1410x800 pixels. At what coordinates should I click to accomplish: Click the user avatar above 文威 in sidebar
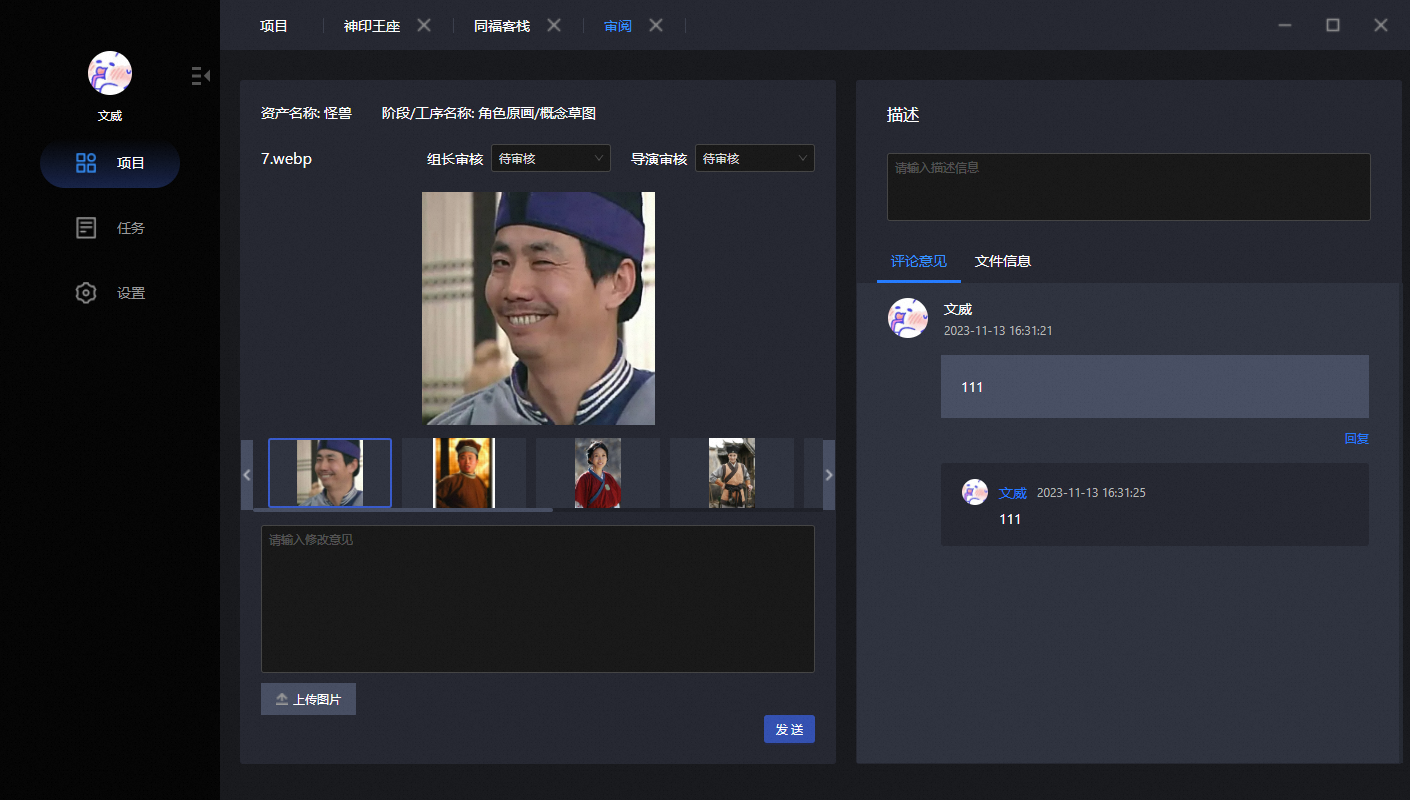[x=110, y=73]
